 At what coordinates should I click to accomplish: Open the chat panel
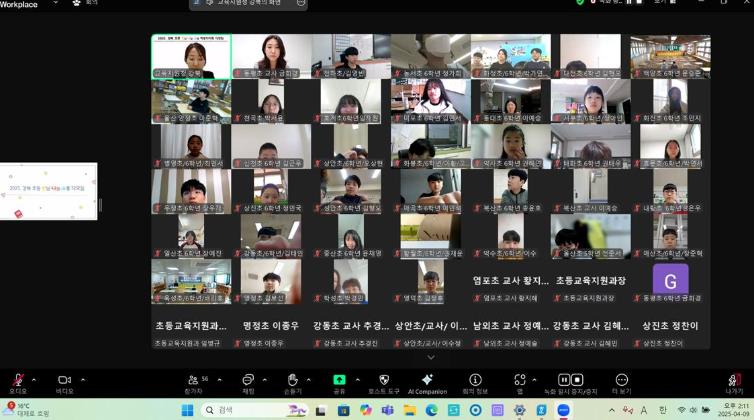pyautogui.click(x=248, y=381)
